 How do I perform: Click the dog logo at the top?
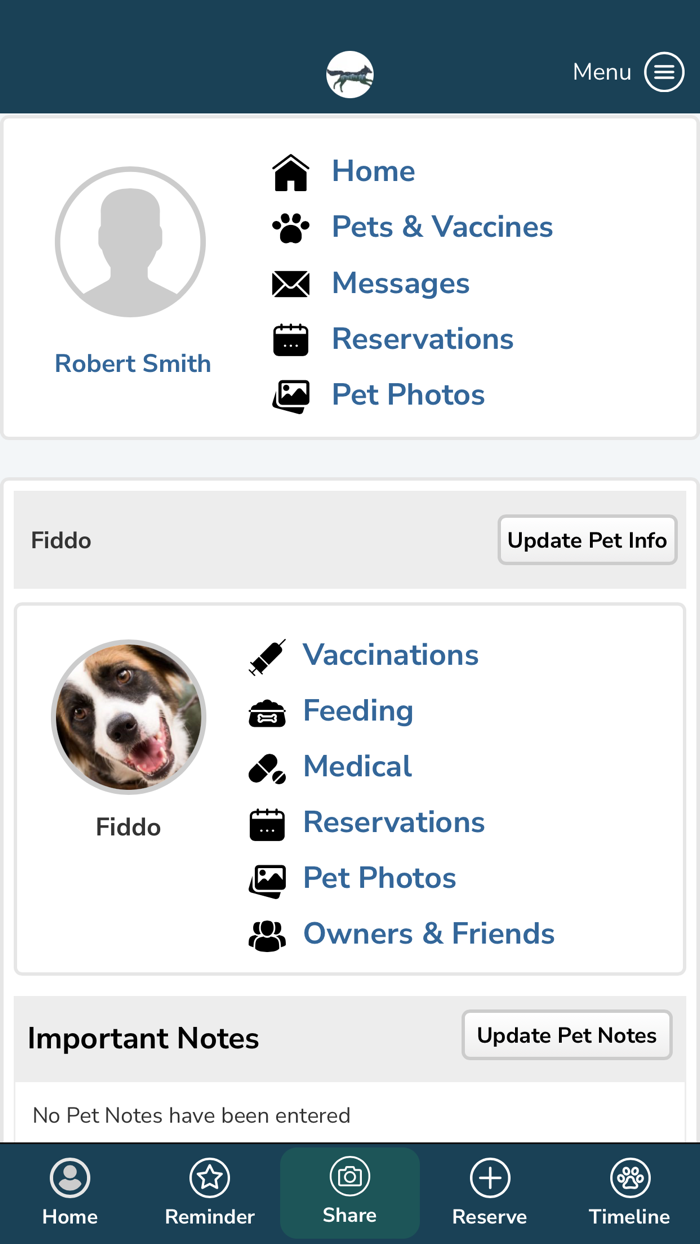coord(349,74)
